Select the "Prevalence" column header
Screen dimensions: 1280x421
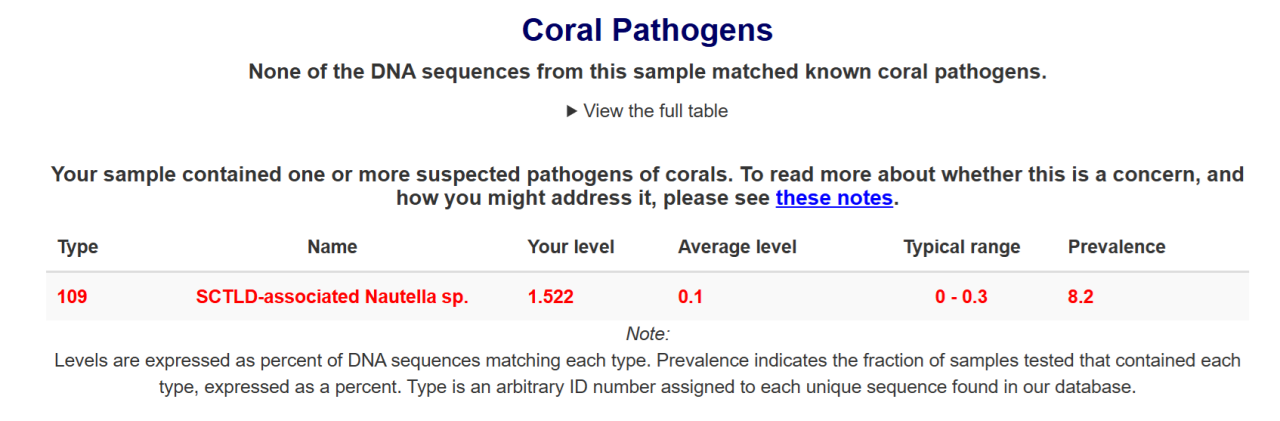tap(1116, 247)
